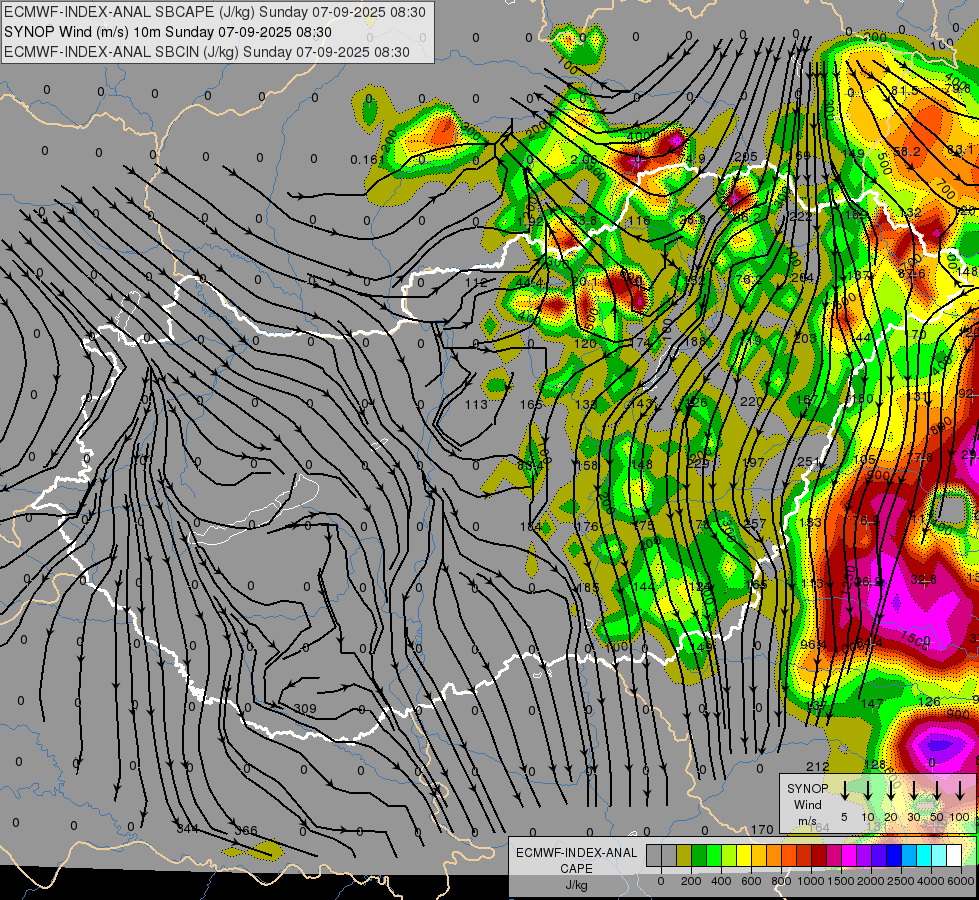Screen dimensions: 979x900
Task: Click the map value 135
Action: point(586,404)
